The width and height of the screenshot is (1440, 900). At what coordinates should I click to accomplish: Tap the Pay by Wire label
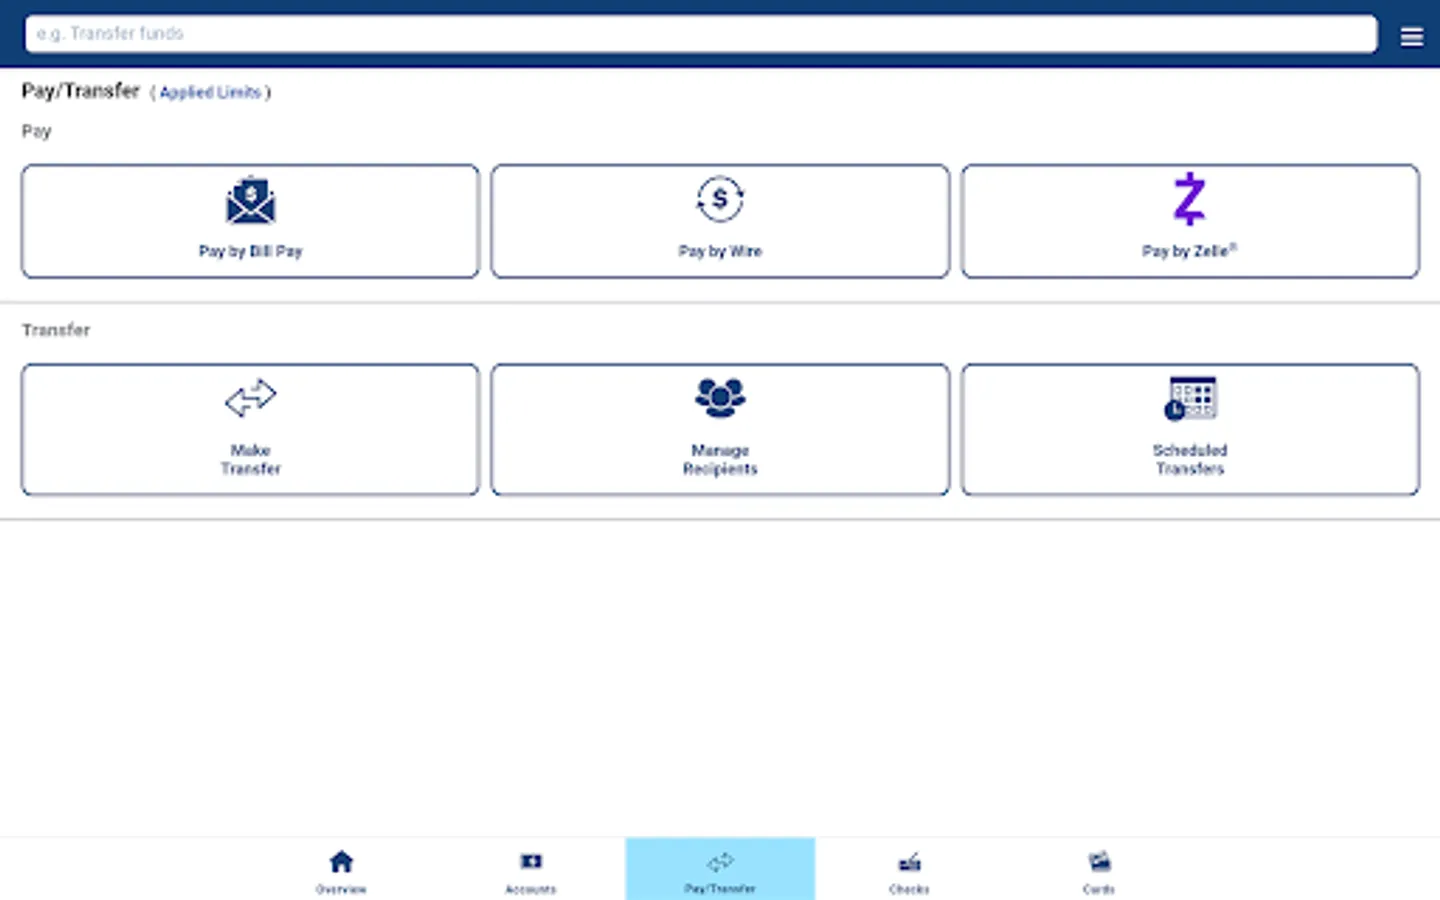point(720,251)
